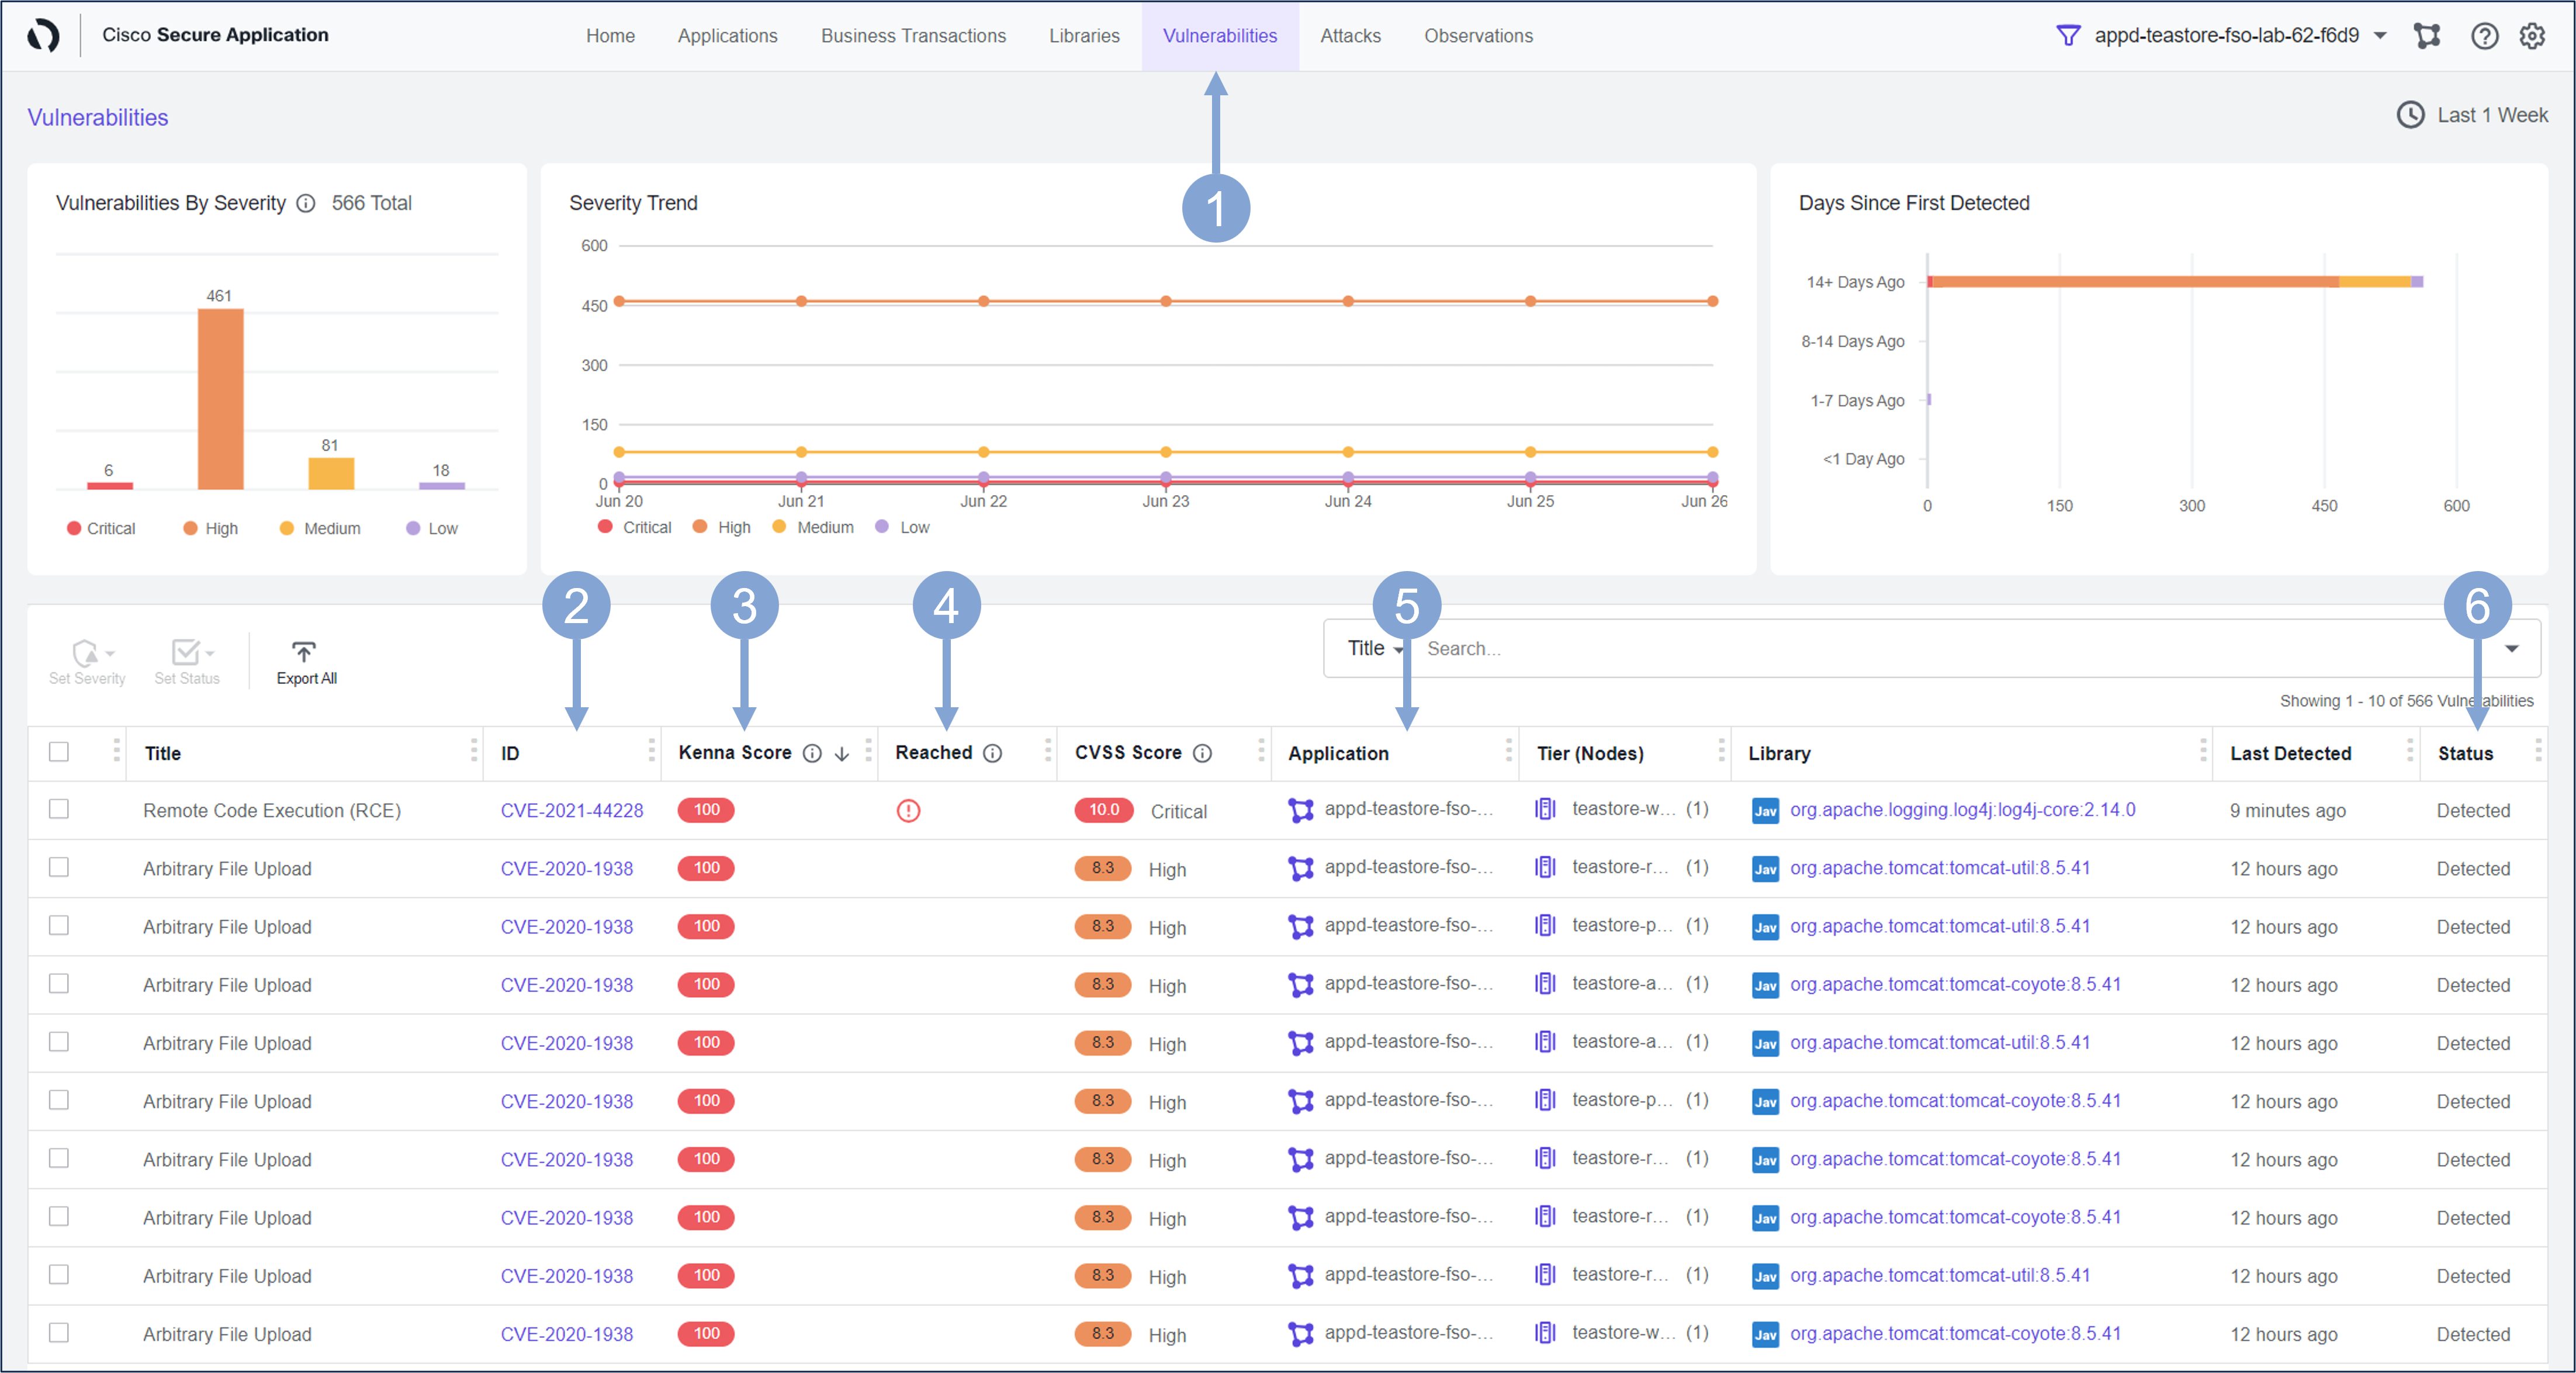This screenshot has height=1373, width=2576.
Task: Expand the appd-teastore-fso-lab application filter dropdown
Action: (x=2380, y=36)
